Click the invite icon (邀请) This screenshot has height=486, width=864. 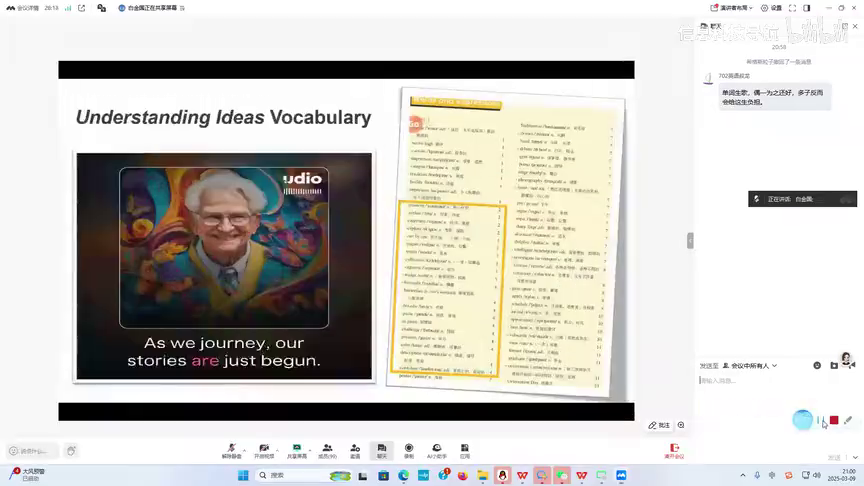click(x=355, y=449)
